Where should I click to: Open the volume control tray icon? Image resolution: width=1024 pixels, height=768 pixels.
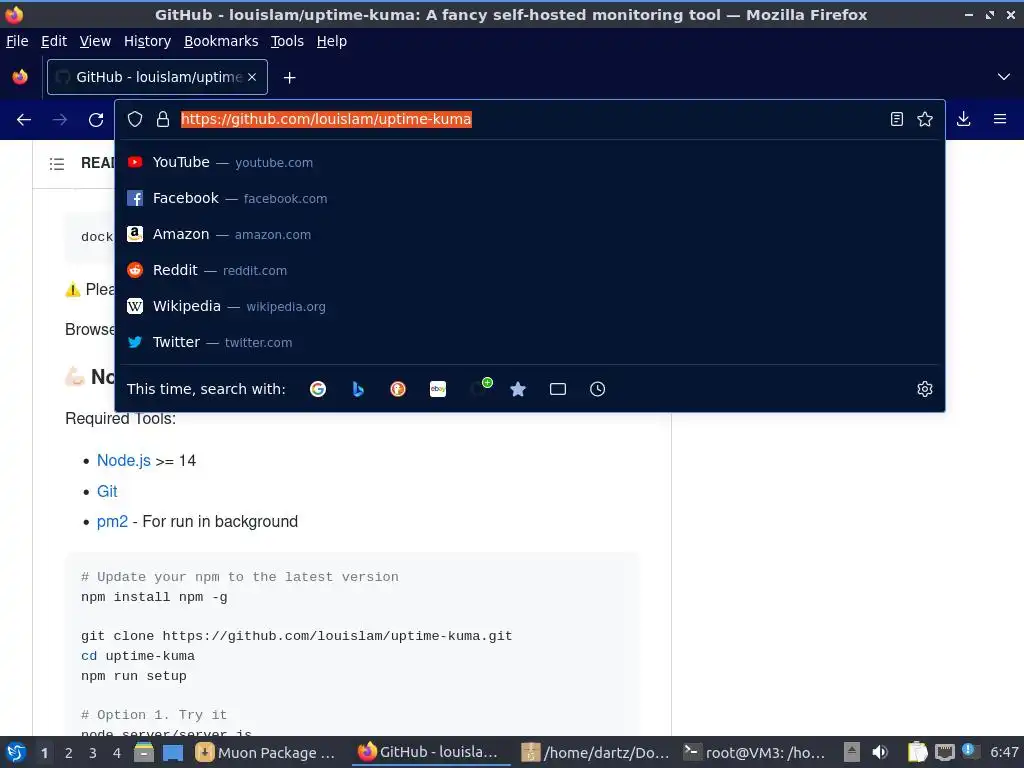pos(880,752)
